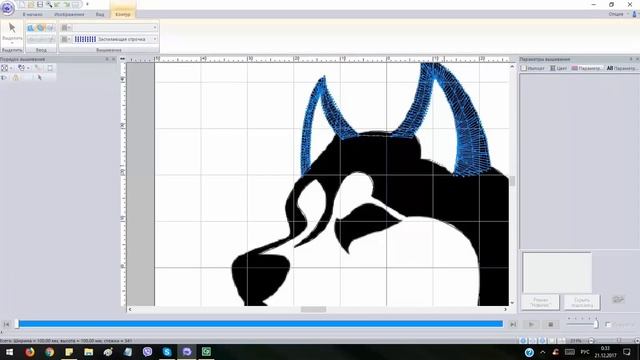This screenshot has width=640, height=360.
Task: Click the small icon right of Скрыть подсказку
Action: [618, 300]
